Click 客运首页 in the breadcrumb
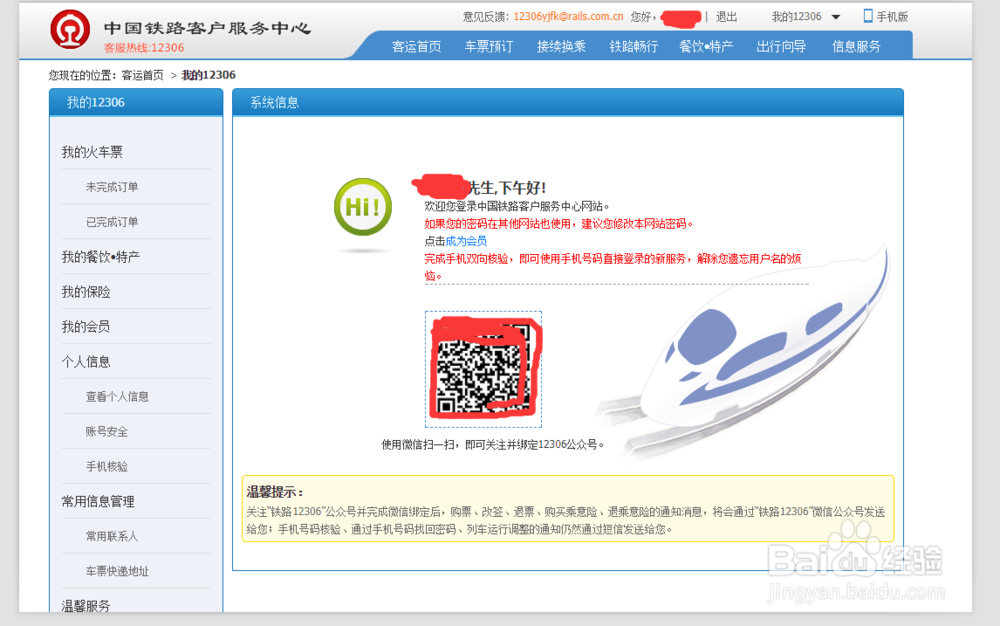Image resolution: width=1000 pixels, height=626 pixels. (x=142, y=75)
